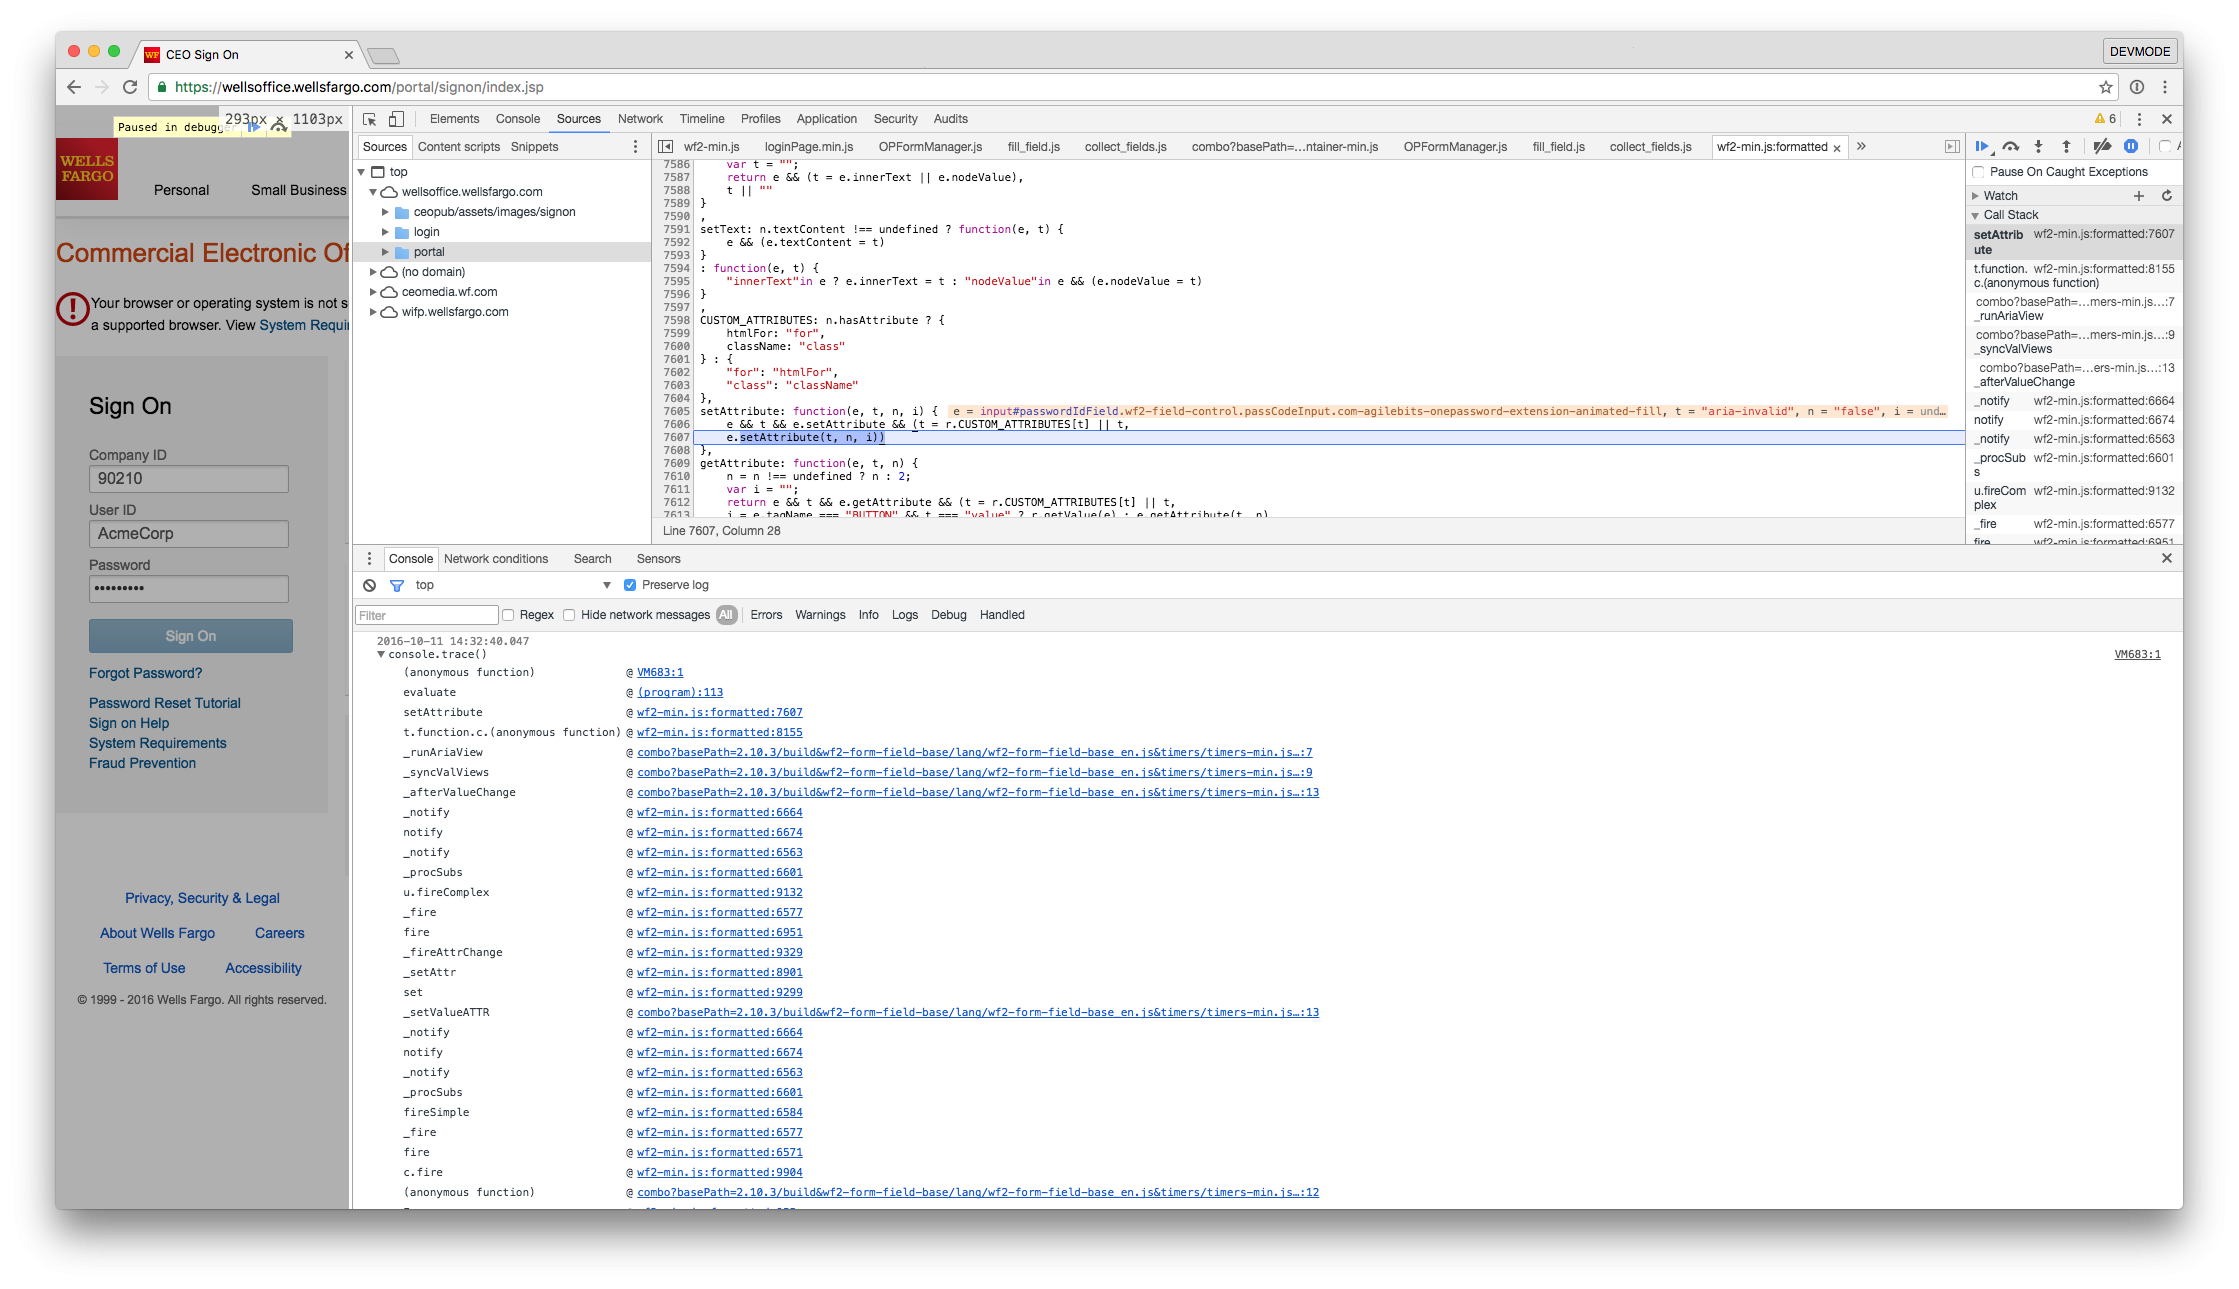Collapse the console.trace() entry

pyautogui.click(x=381, y=655)
